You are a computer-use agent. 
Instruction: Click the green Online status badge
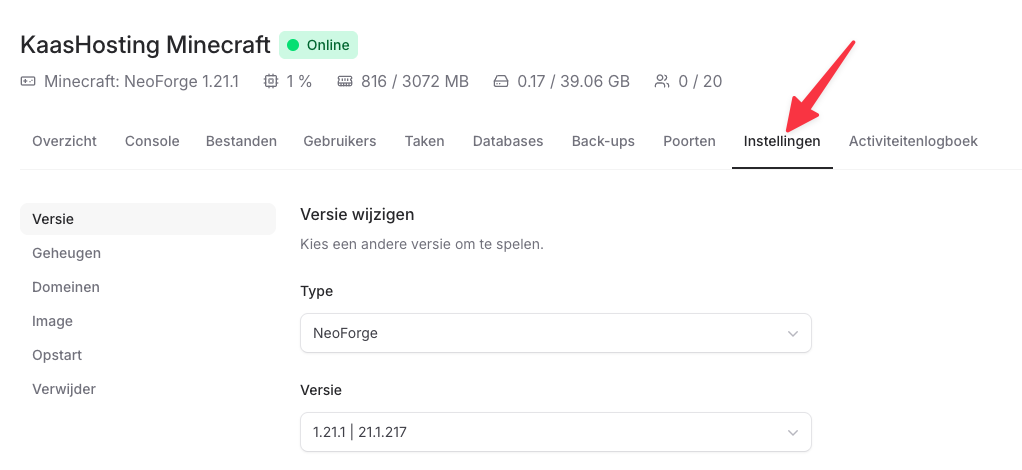click(318, 45)
